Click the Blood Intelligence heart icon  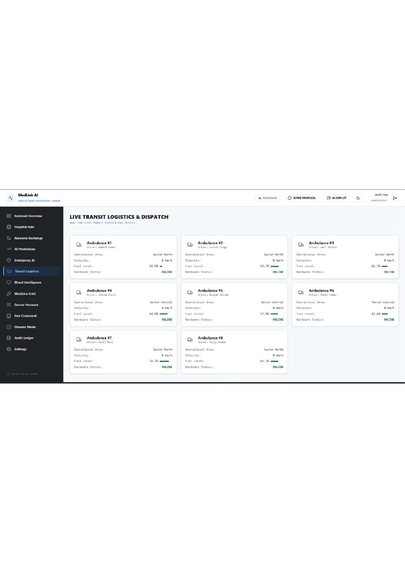(9, 282)
